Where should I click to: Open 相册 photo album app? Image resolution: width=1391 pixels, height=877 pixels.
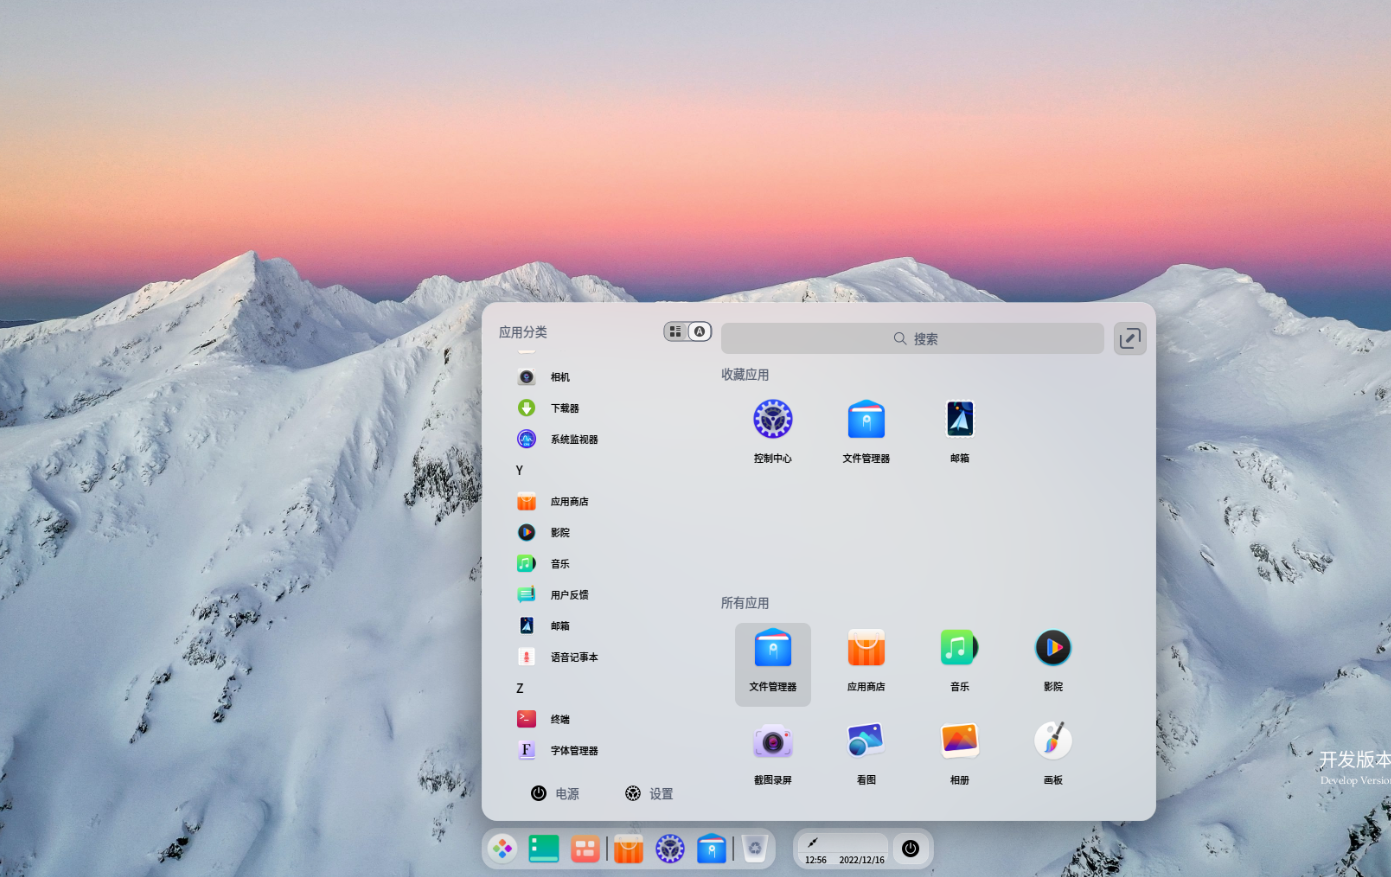[x=958, y=740]
